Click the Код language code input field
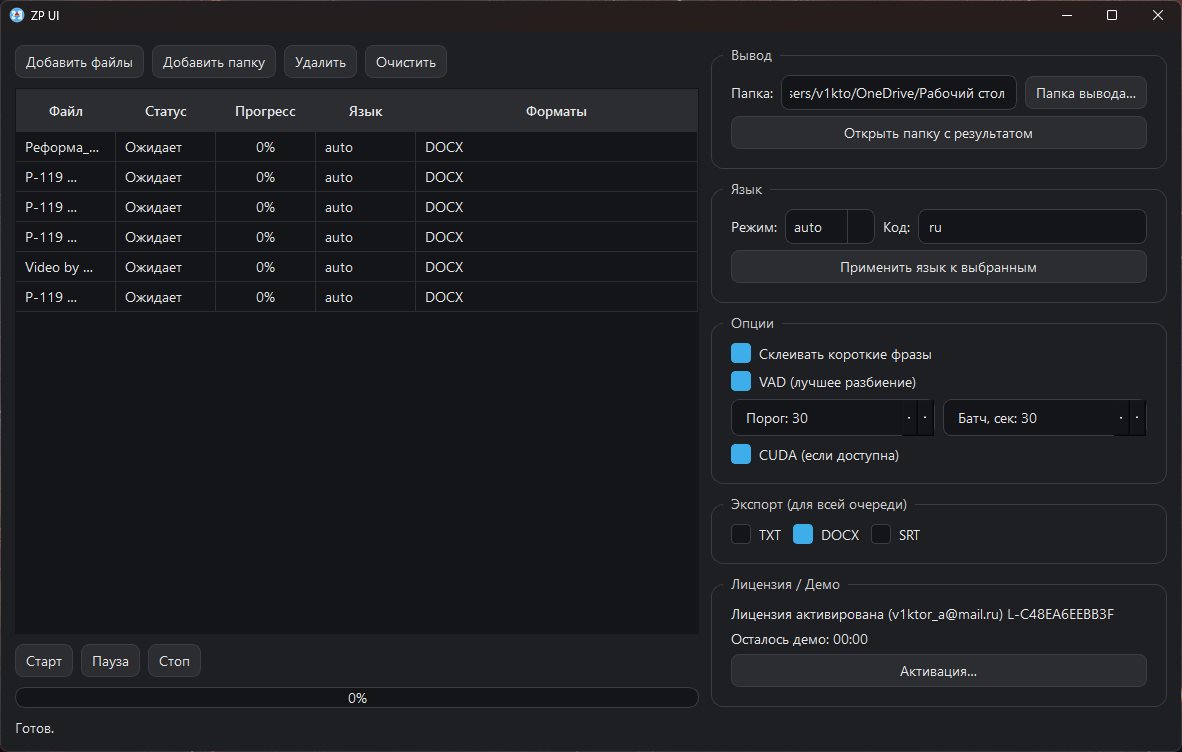Screen dimensions: 1182x752 point(1031,227)
